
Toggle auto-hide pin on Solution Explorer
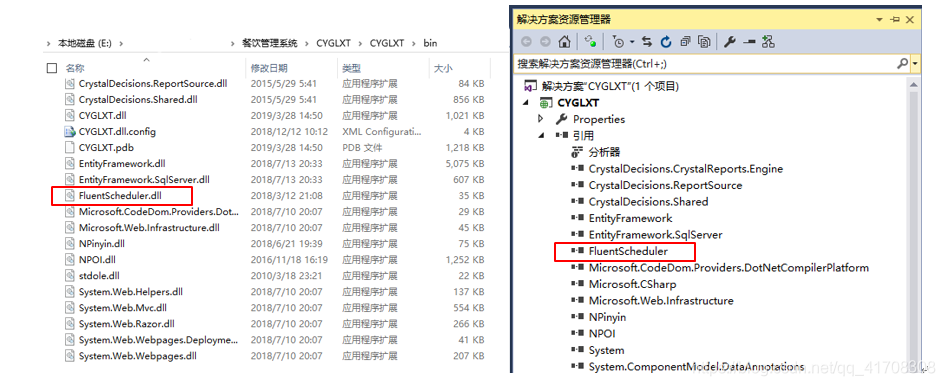[896, 19]
